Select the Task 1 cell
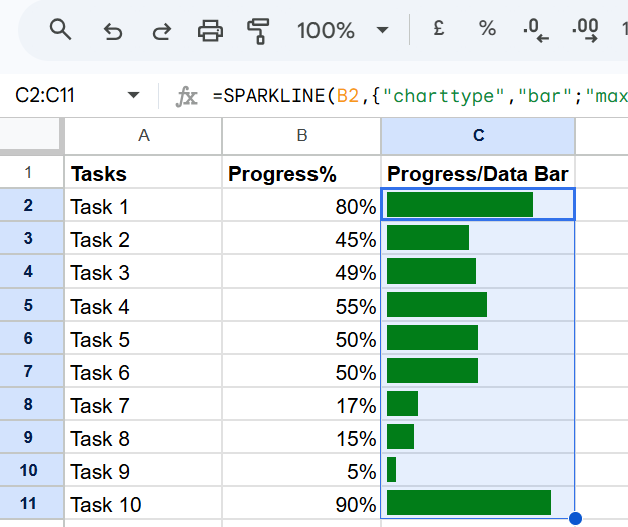Viewport: 628px width, 527px height. (143, 205)
